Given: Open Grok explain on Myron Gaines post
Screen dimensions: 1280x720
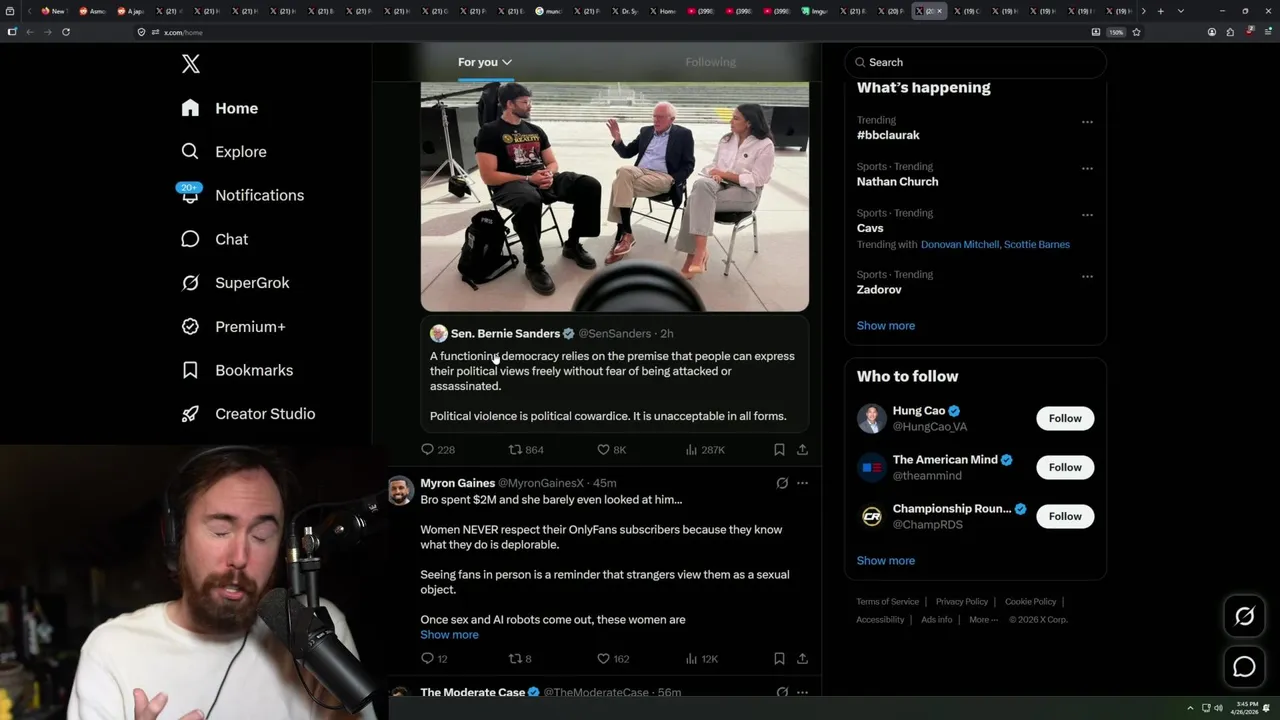Looking at the screenshot, I should [x=782, y=483].
